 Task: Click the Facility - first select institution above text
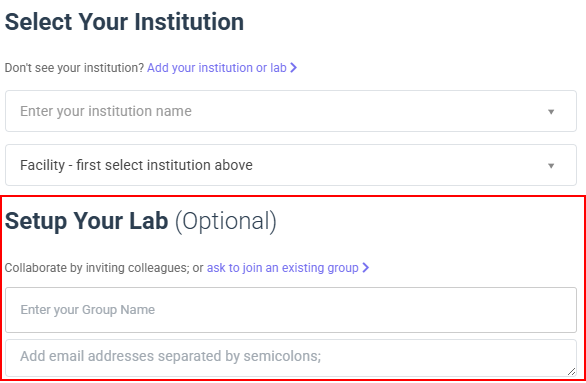pos(136,165)
